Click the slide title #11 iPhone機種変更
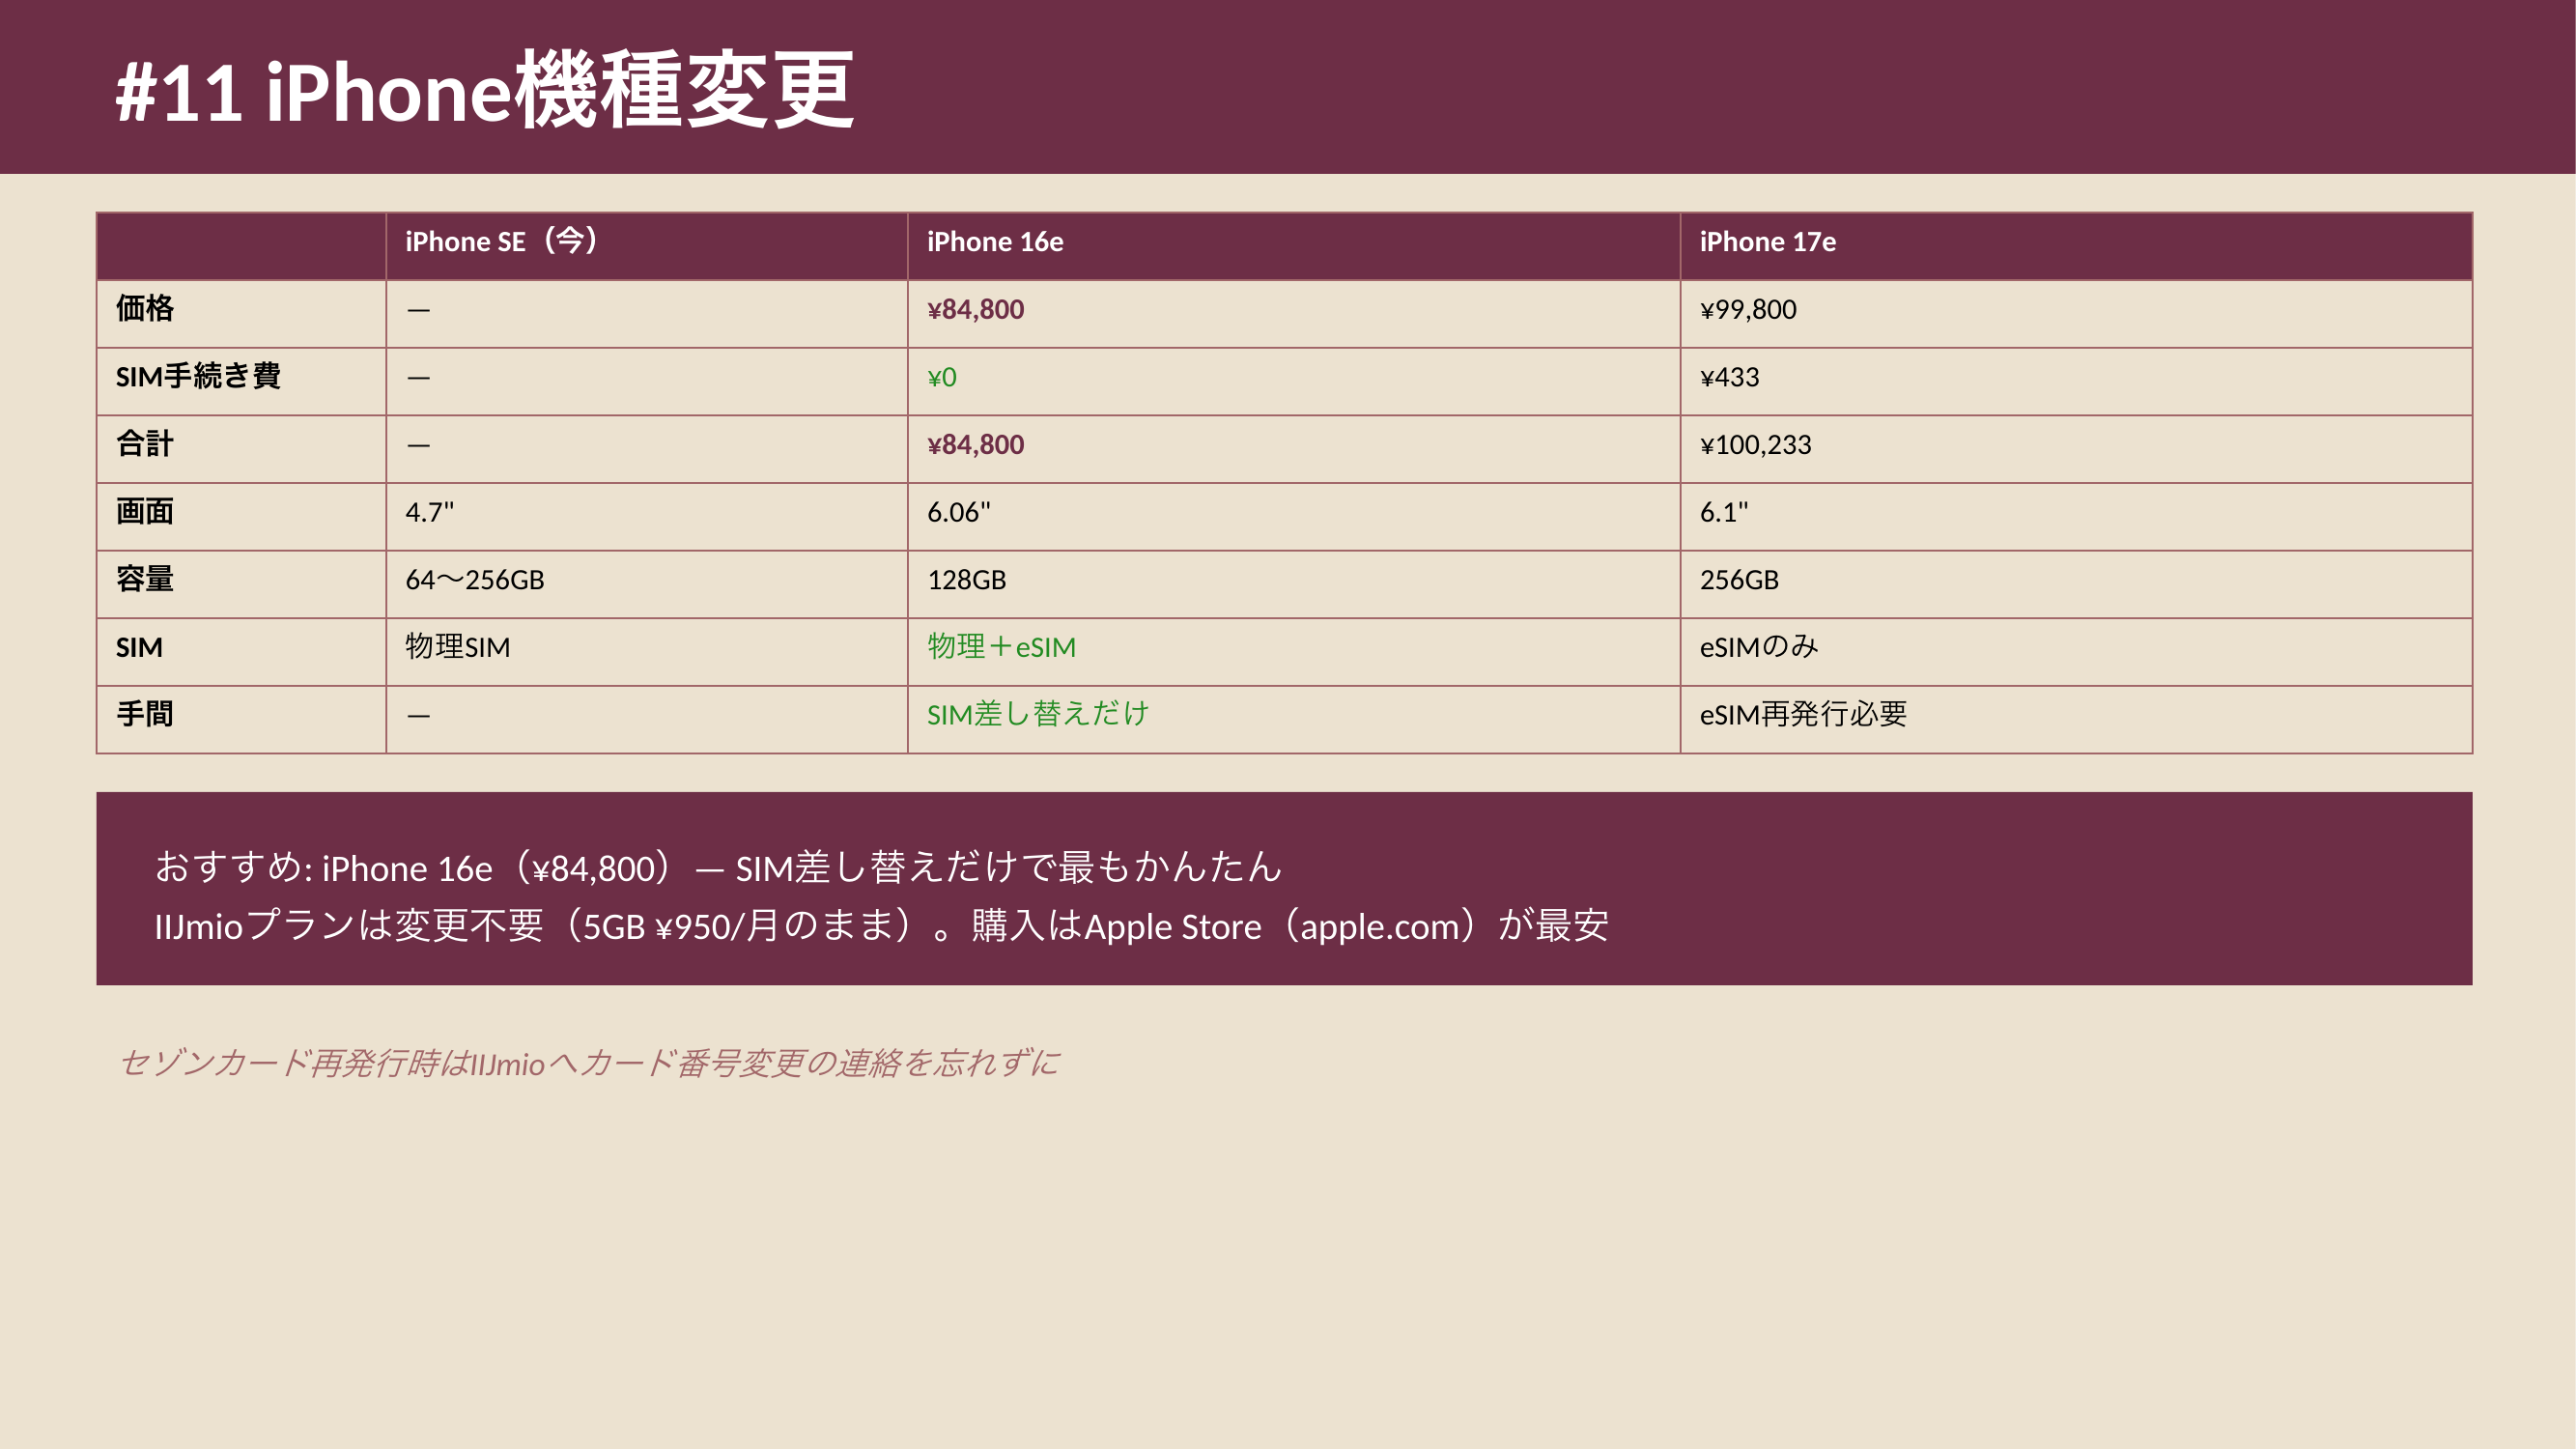 [484, 91]
